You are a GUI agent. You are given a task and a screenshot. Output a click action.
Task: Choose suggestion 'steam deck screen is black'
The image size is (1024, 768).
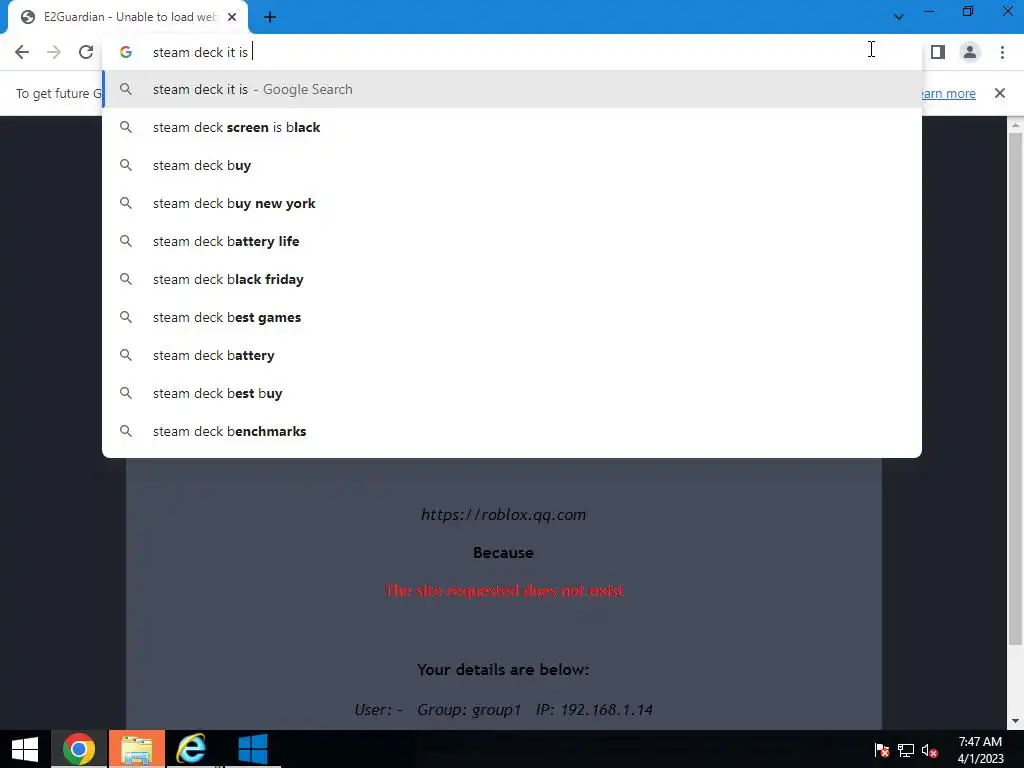pyautogui.click(x=512, y=127)
